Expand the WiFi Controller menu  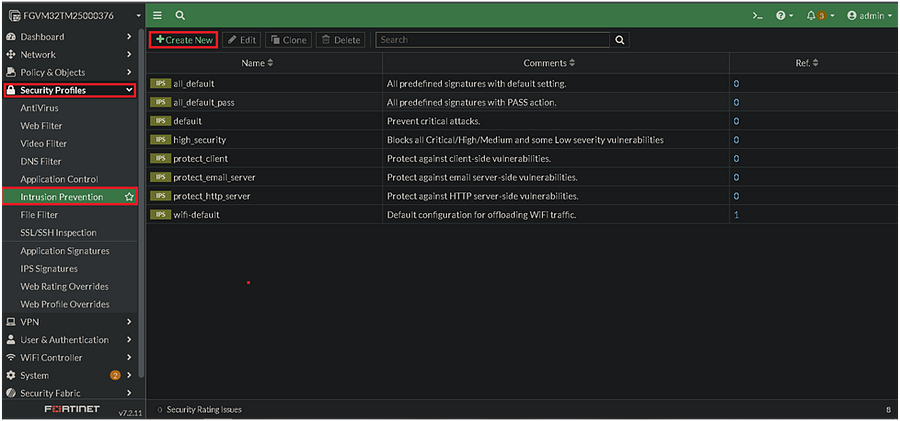coord(69,358)
